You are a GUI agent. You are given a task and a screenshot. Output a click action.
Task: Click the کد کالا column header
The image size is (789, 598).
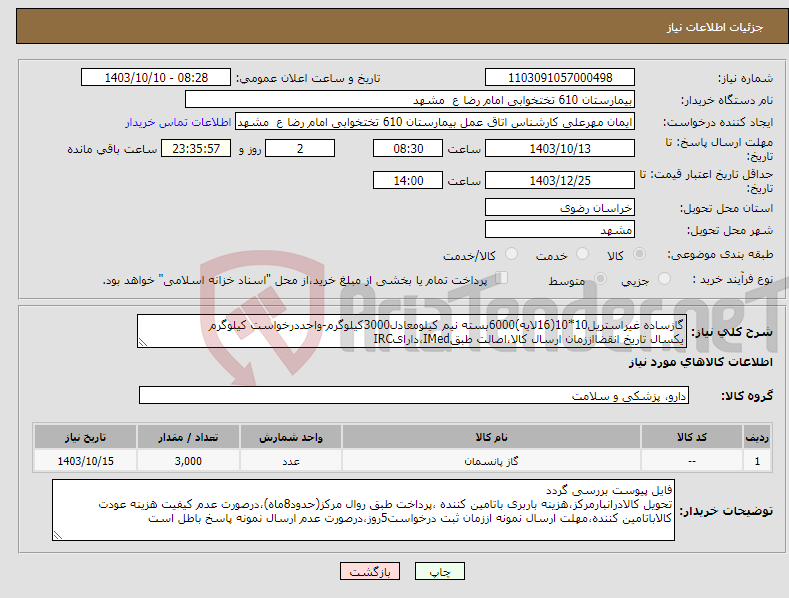pyautogui.click(x=692, y=437)
